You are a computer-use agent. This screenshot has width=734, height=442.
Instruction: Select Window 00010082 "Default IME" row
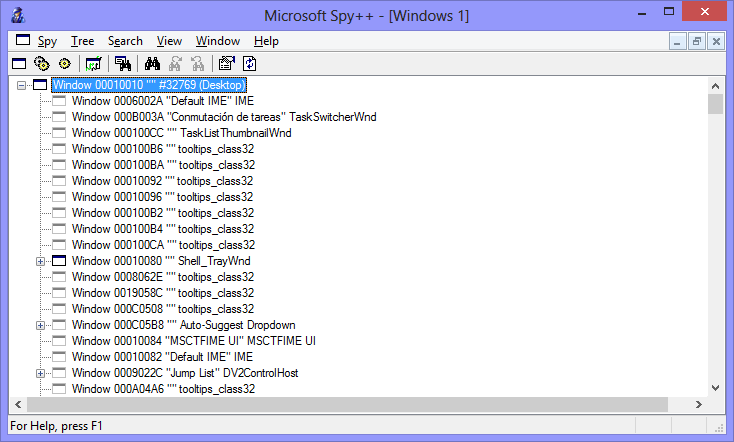pos(162,357)
